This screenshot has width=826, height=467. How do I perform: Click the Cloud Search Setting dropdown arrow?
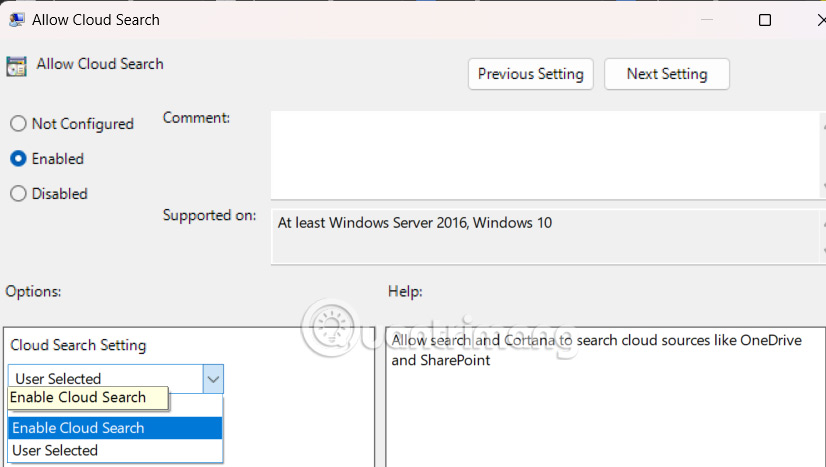pos(212,379)
